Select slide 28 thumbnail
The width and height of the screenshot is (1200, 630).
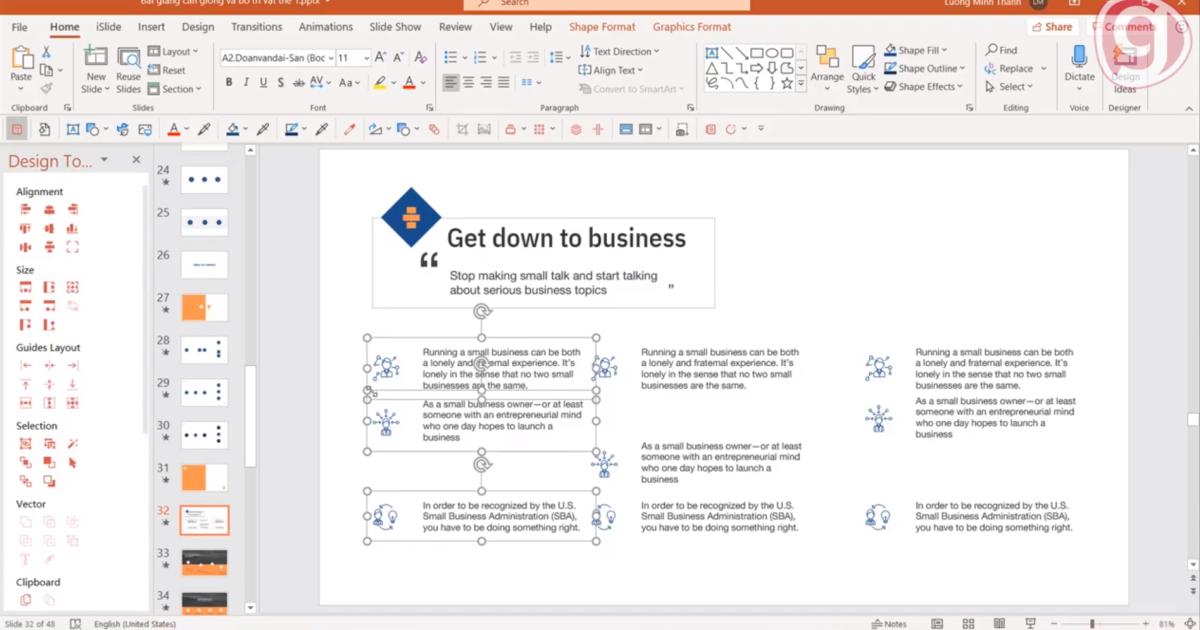click(x=204, y=350)
